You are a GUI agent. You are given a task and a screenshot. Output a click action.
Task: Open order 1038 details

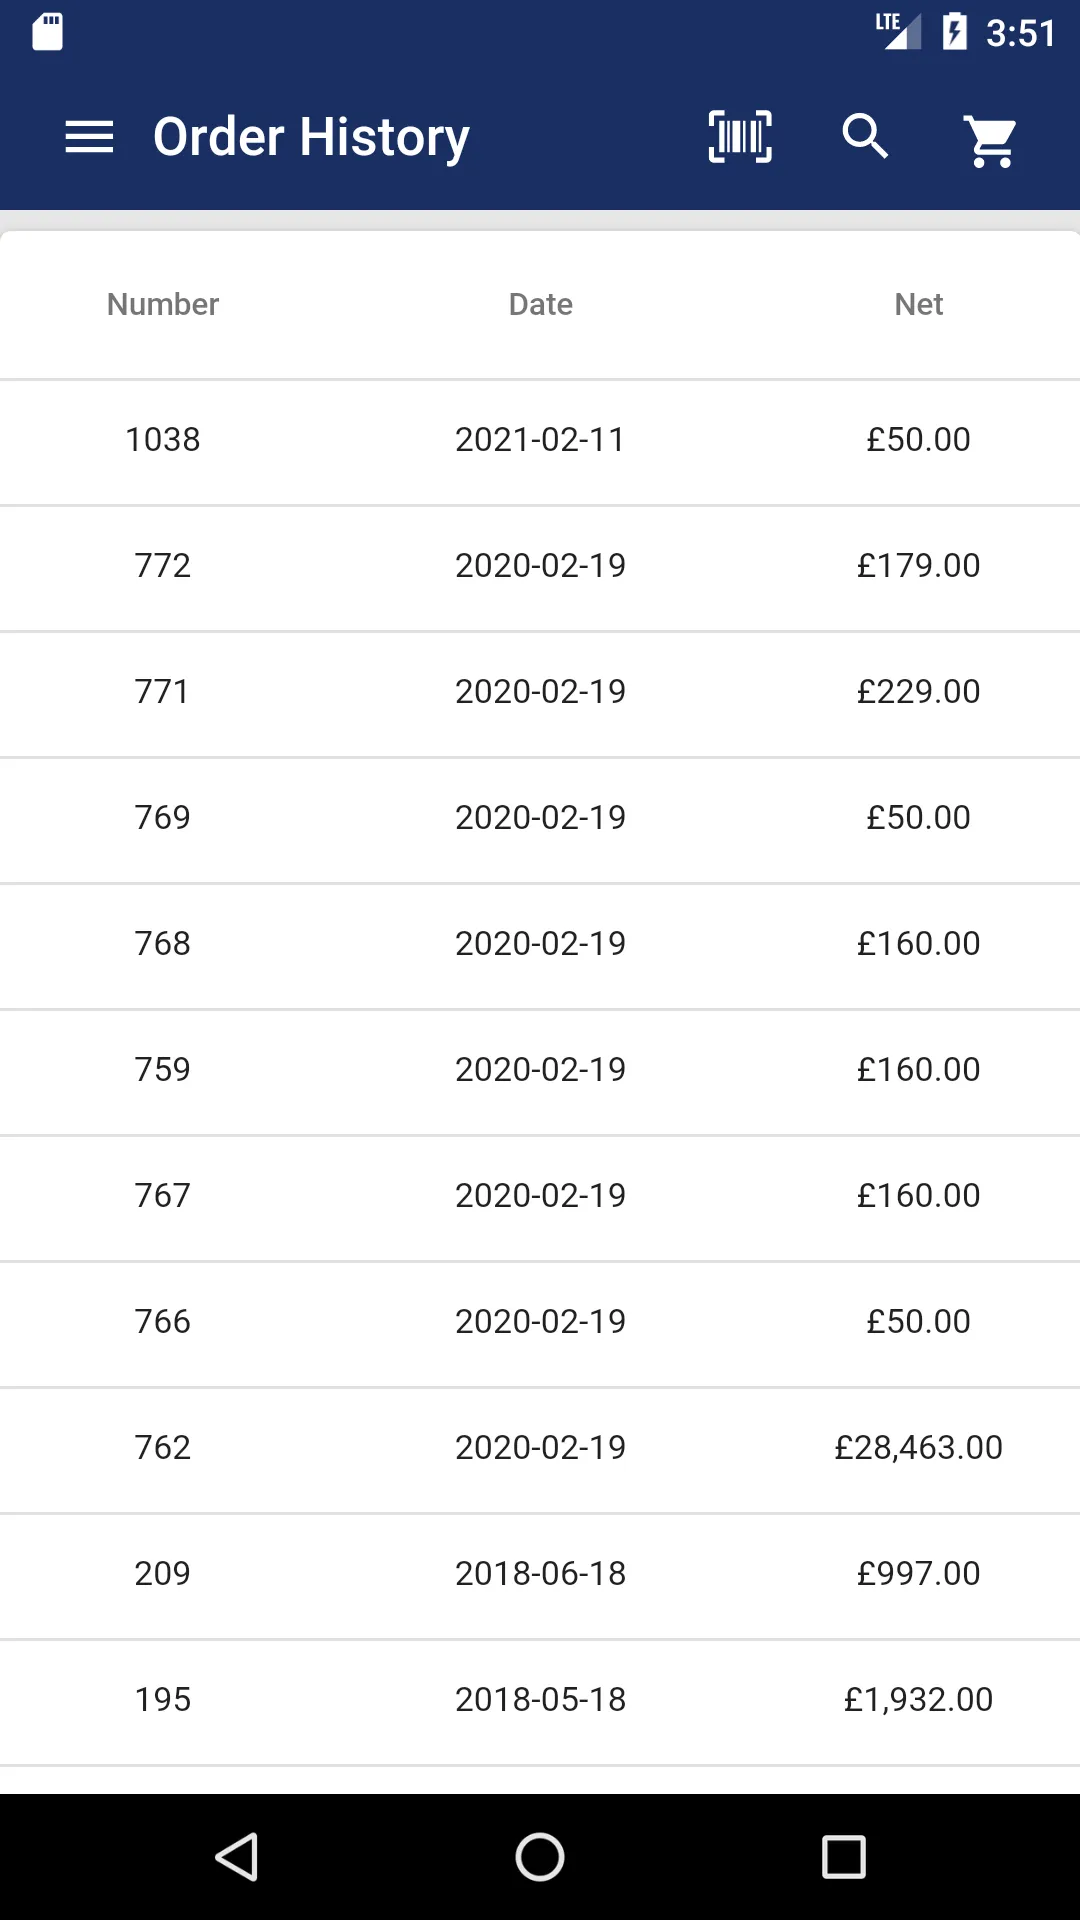(540, 442)
